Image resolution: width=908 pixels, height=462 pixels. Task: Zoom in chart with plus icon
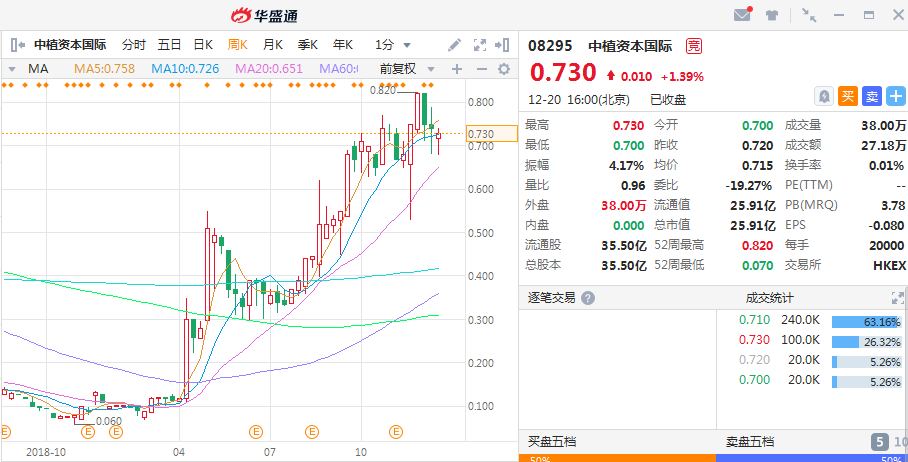457,69
